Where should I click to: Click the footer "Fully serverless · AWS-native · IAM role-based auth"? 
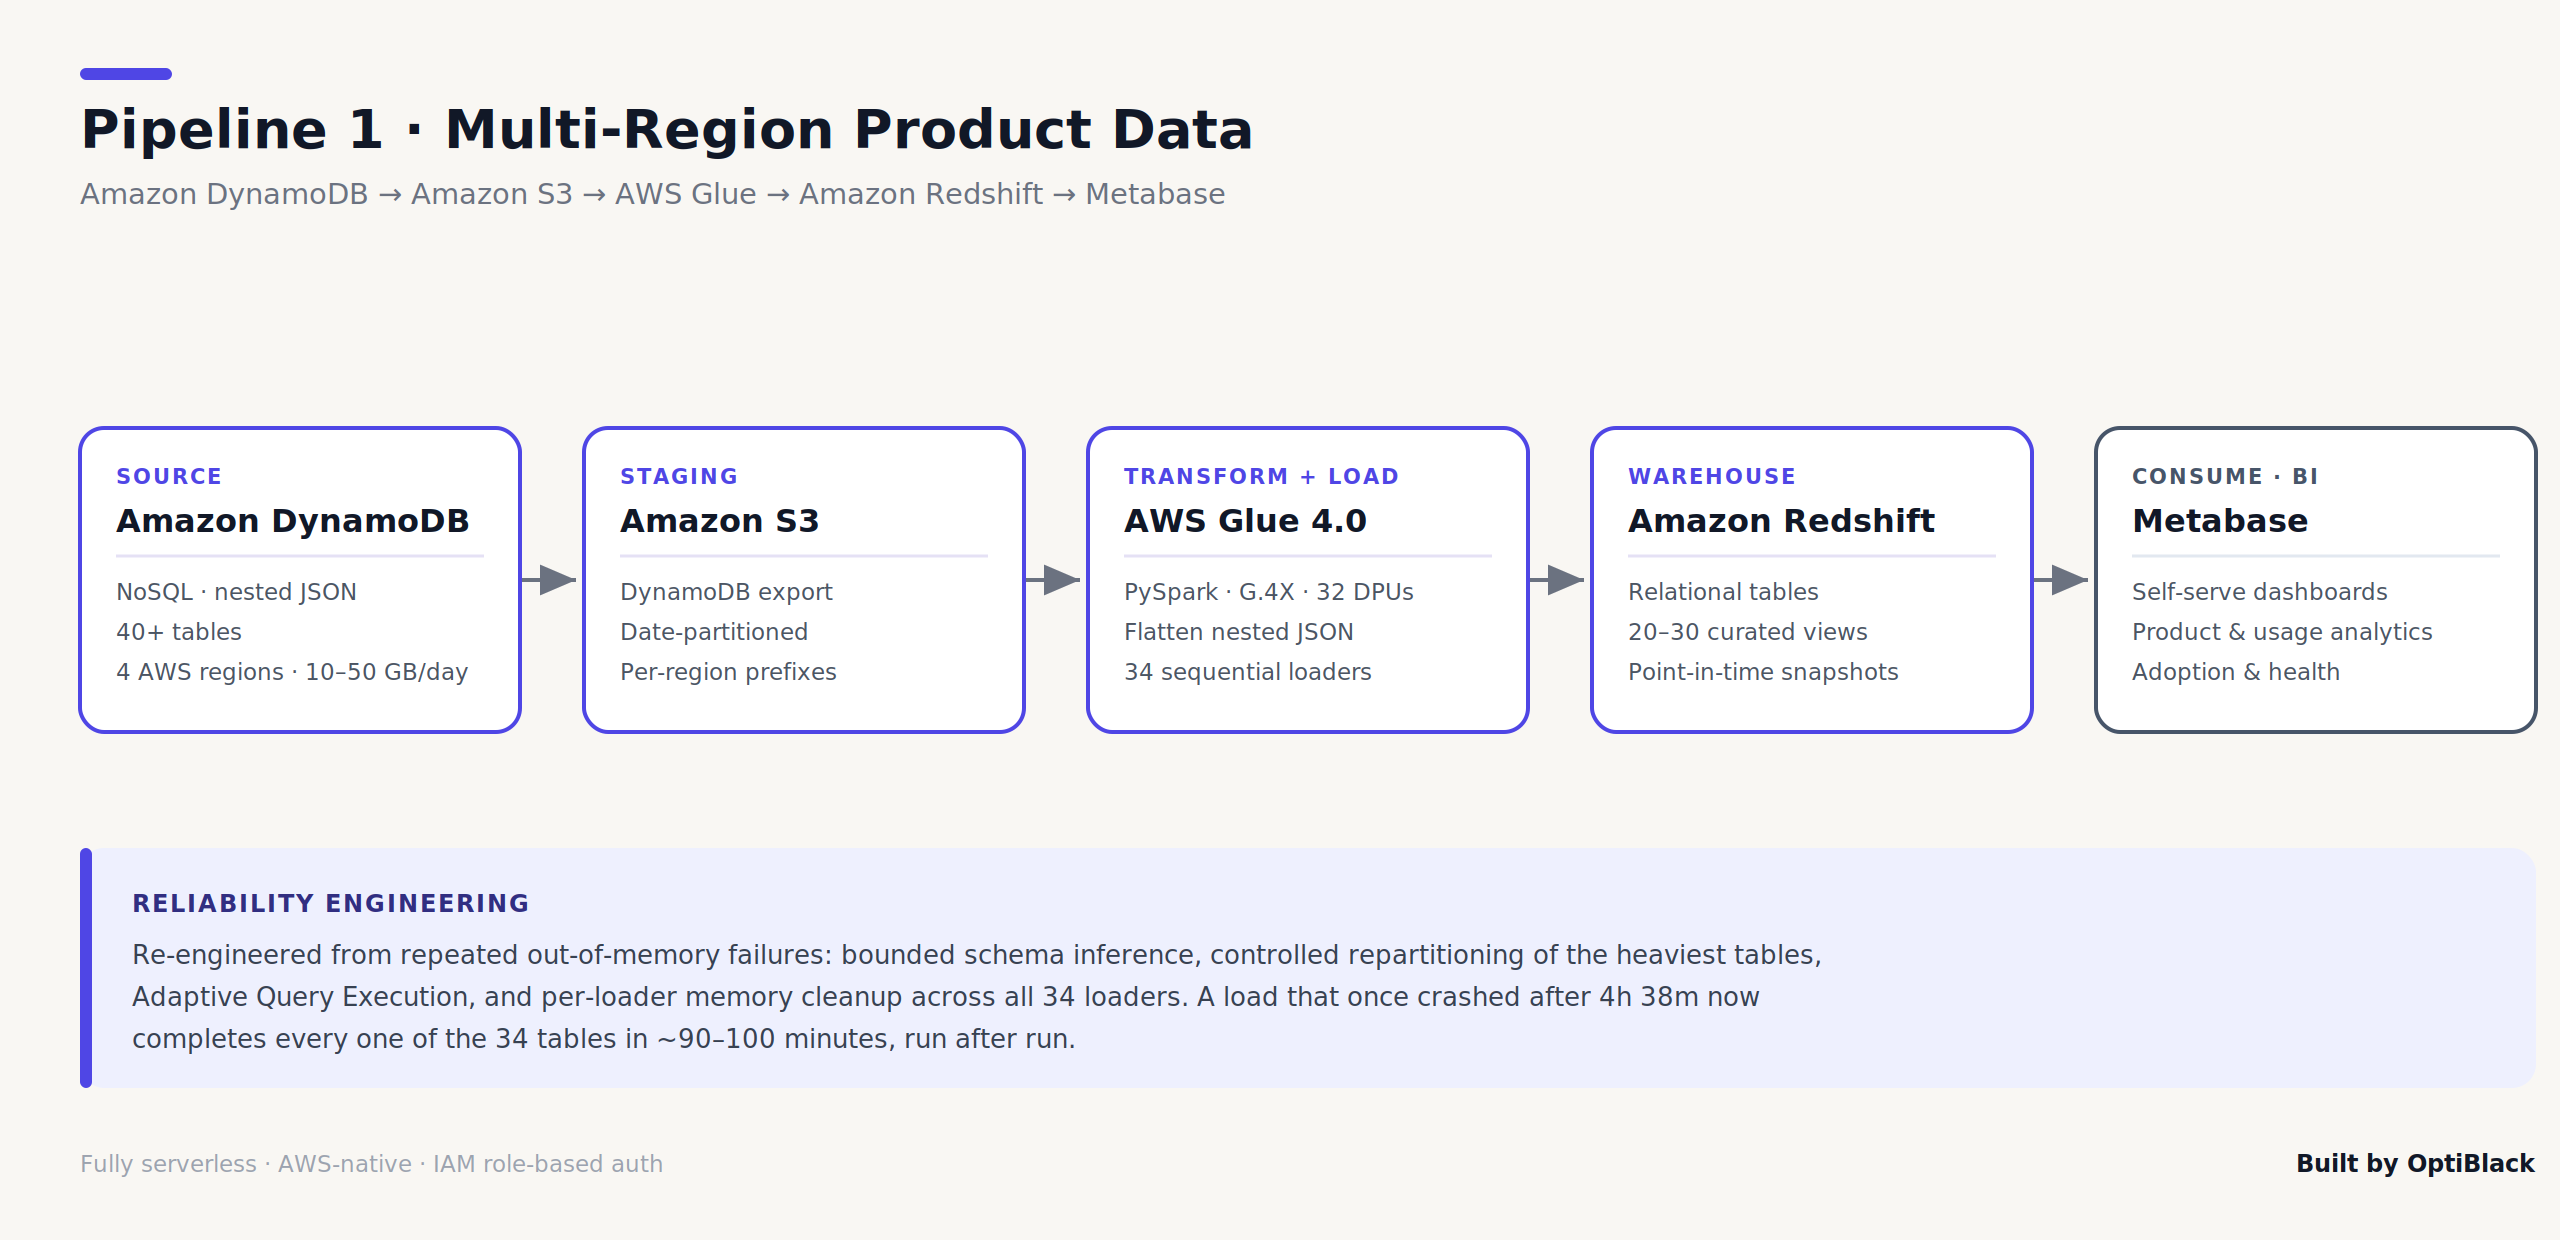click(x=372, y=1164)
